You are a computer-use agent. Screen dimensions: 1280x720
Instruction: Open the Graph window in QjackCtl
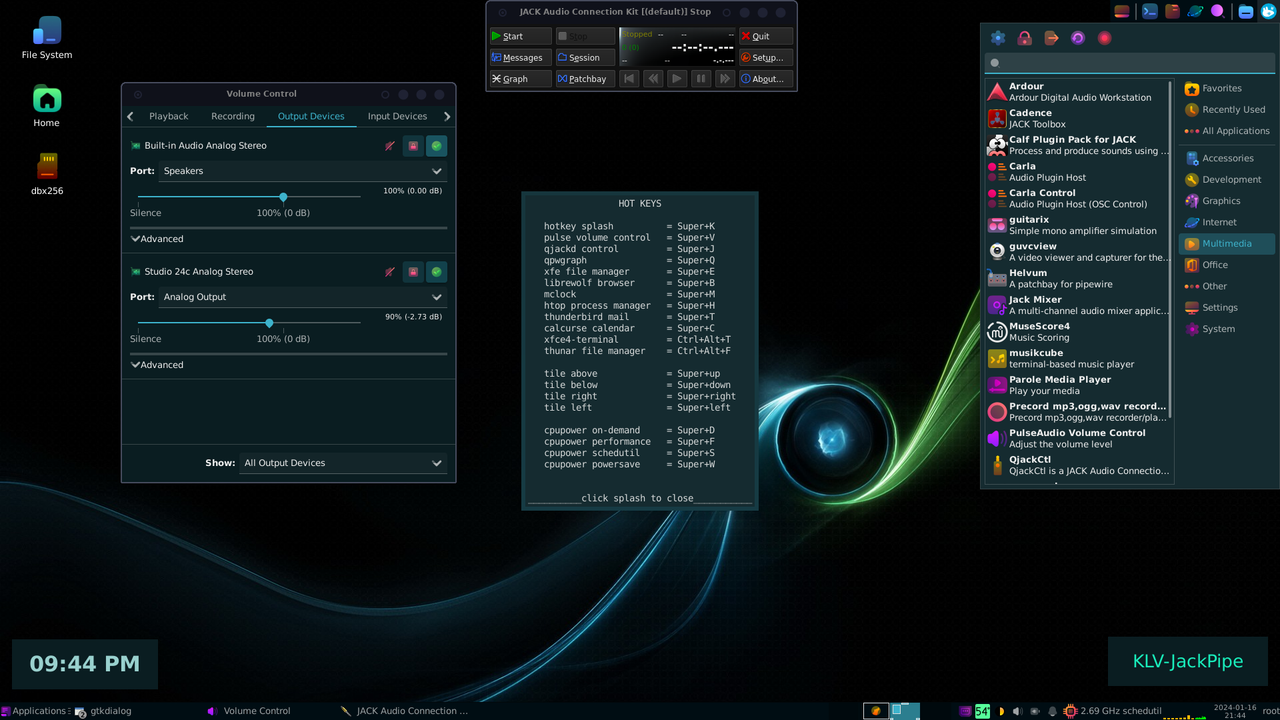[519, 78]
